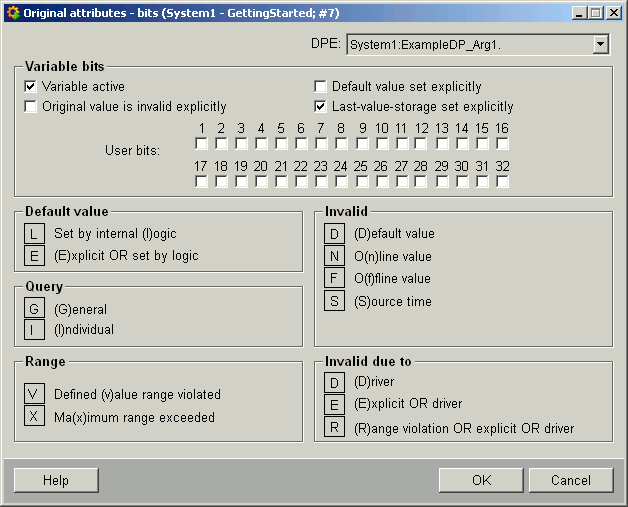628x507 pixels.
Task: Click the G box for General query
Action: click(35, 309)
